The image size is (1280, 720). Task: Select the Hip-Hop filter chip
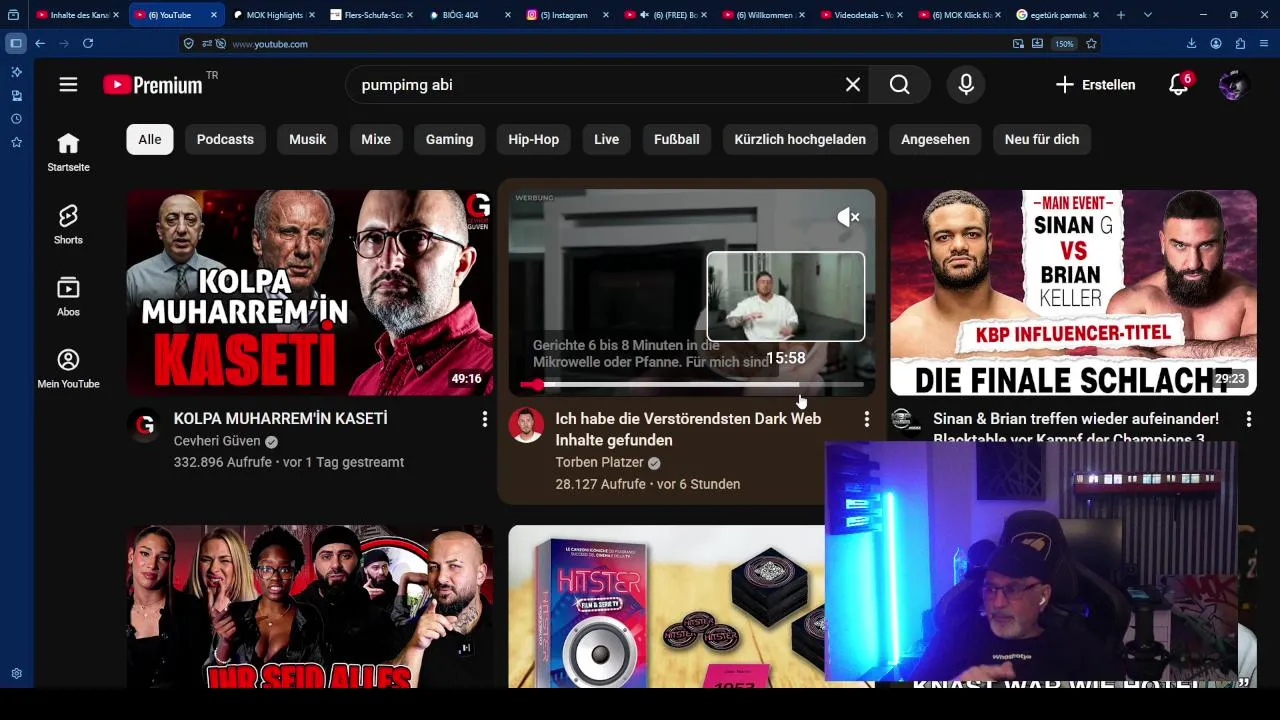pyautogui.click(x=533, y=139)
